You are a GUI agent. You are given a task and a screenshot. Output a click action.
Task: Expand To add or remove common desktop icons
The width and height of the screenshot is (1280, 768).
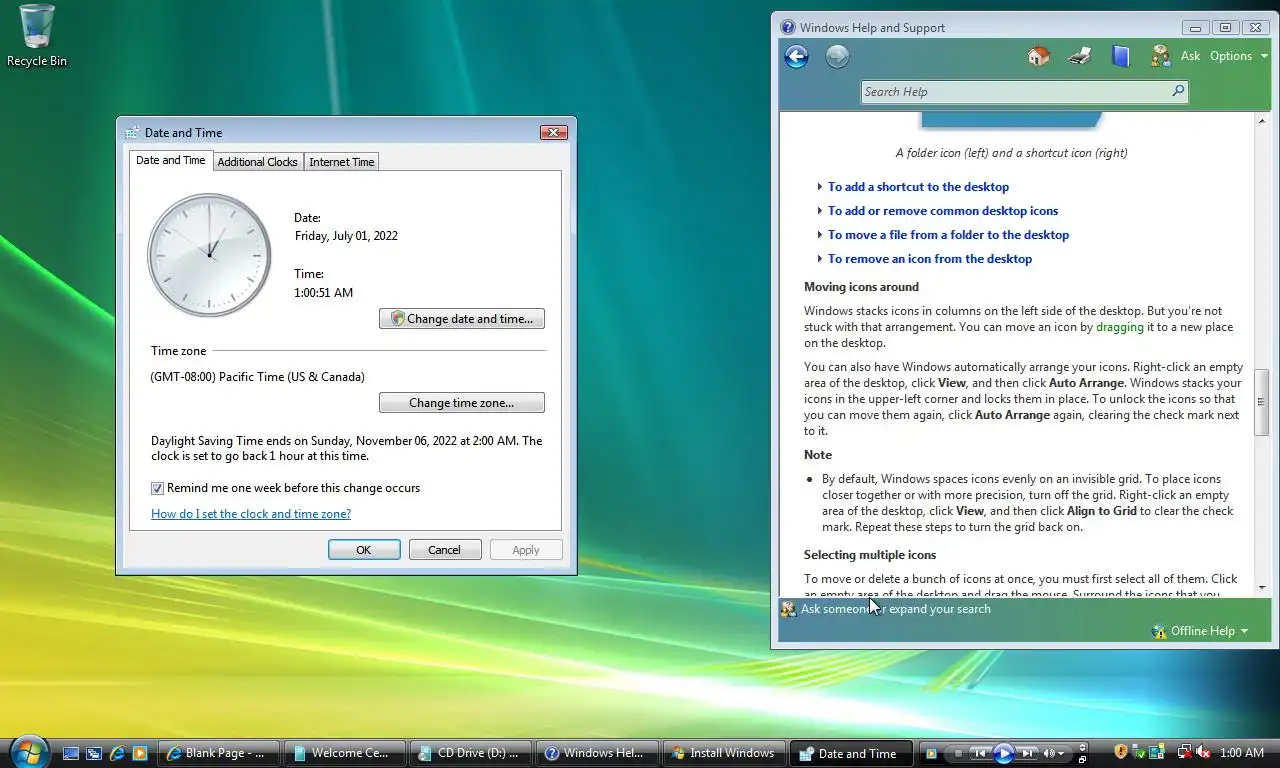tap(942, 211)
